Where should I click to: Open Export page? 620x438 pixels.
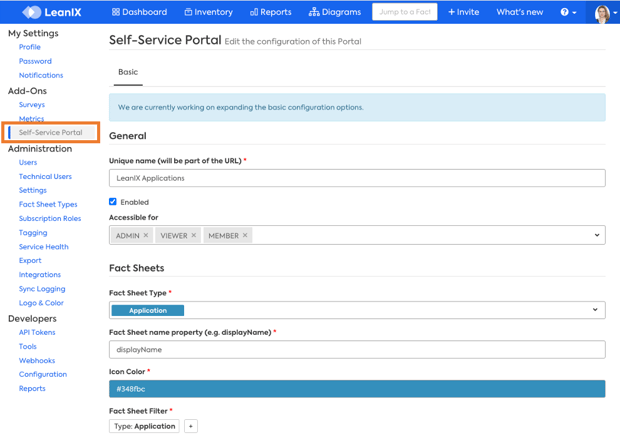point(30,261)
